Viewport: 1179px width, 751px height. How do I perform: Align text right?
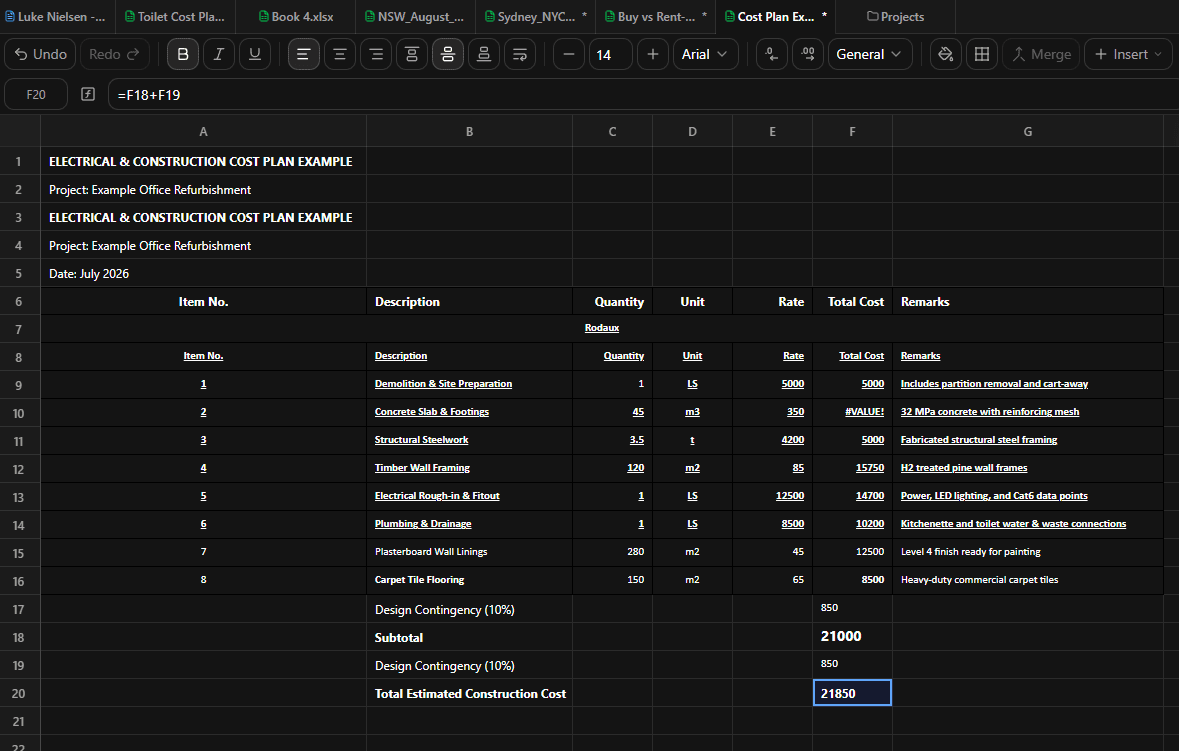pos(376,54)
